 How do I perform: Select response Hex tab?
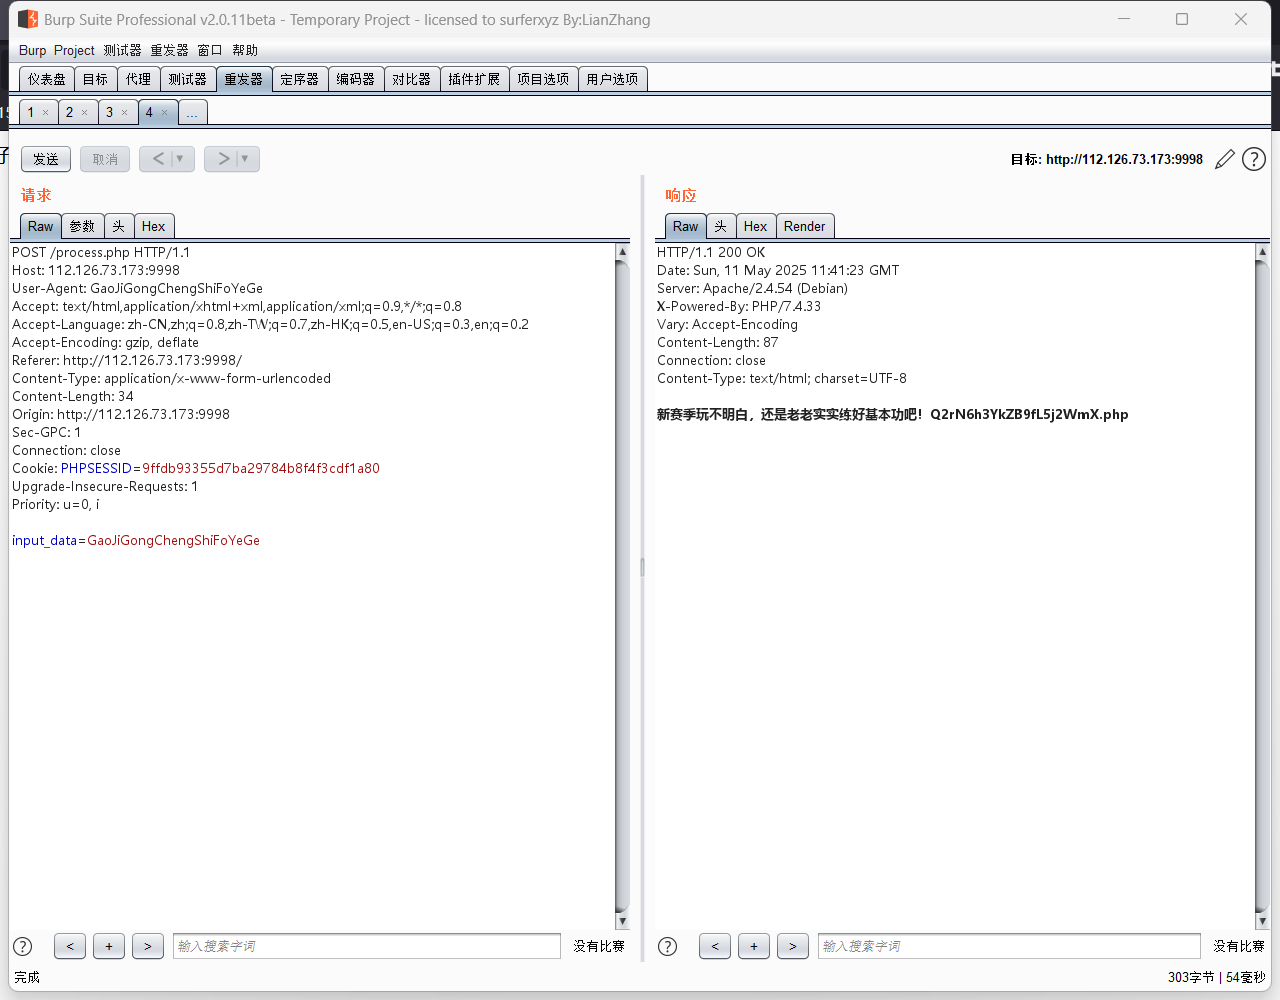756,227
